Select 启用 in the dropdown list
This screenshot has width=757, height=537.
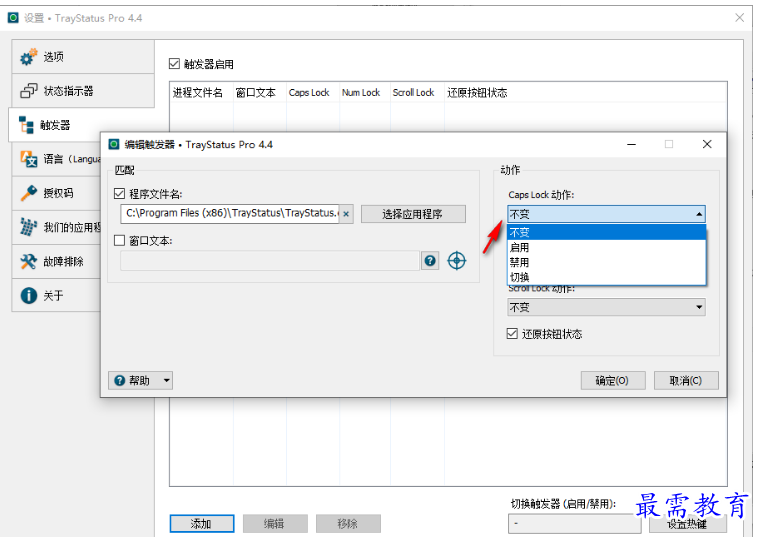[607, 247]
